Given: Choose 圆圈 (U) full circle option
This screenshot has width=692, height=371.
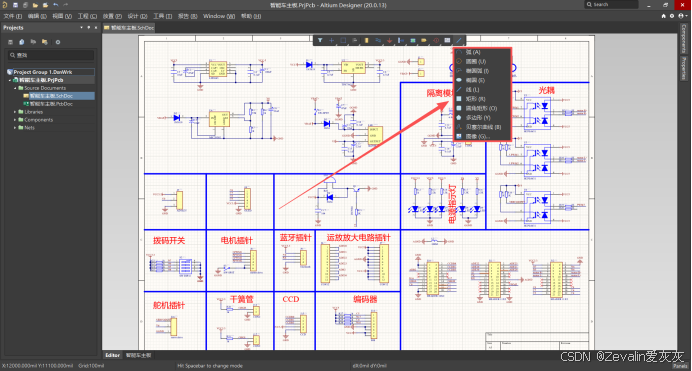Looking at the screenshot, I should coord(482,61).
